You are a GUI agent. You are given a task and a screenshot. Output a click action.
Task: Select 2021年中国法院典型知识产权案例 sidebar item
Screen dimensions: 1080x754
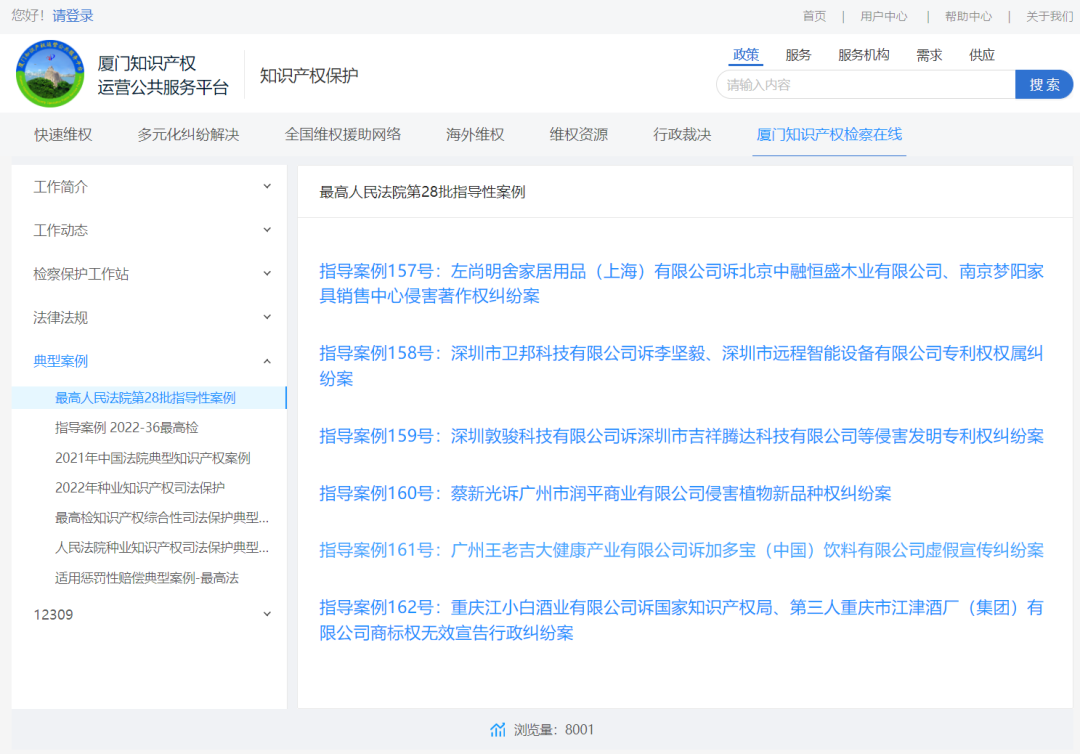point(153,458)
